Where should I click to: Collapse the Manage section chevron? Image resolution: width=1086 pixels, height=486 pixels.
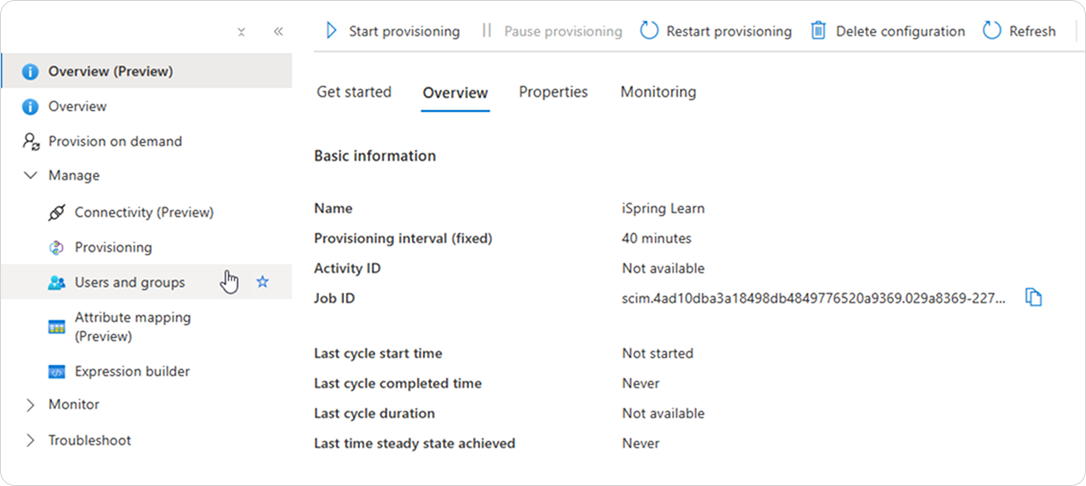click(30, 176)
